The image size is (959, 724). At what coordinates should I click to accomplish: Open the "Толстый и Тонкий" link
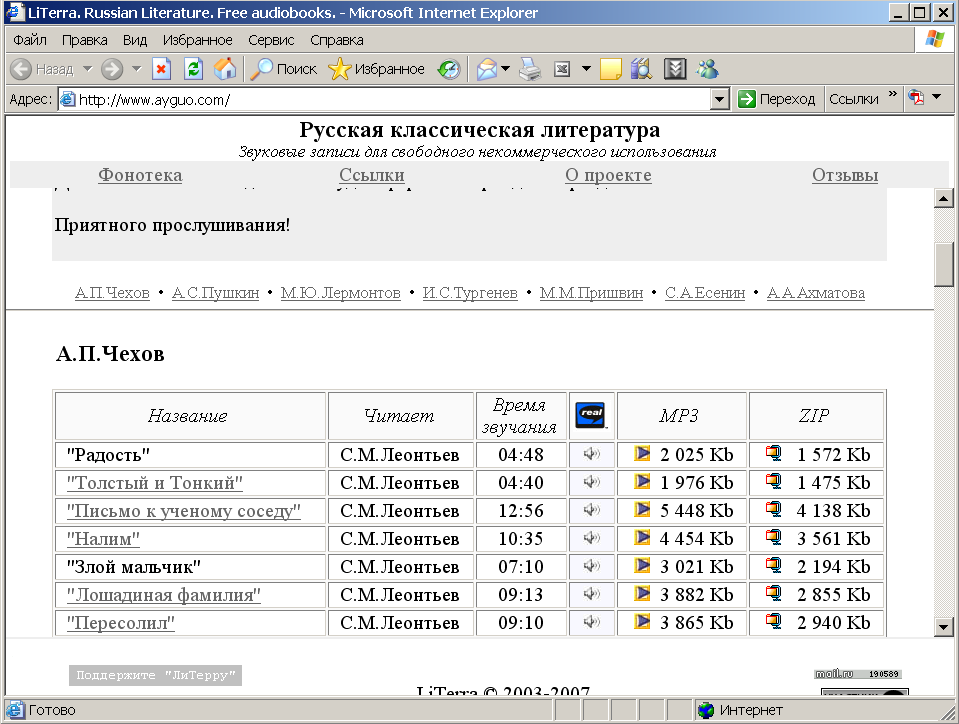pos(155,483)
